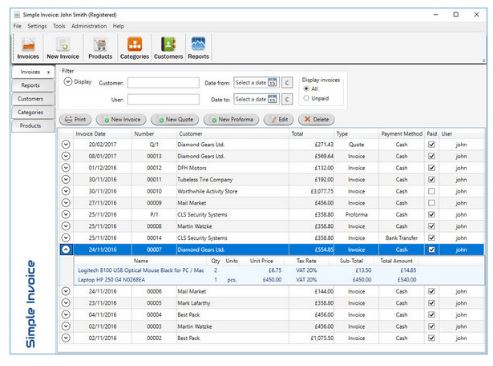The image size is (493, 366).
Task: Click the New Proforma button
Action: [231, 119]
